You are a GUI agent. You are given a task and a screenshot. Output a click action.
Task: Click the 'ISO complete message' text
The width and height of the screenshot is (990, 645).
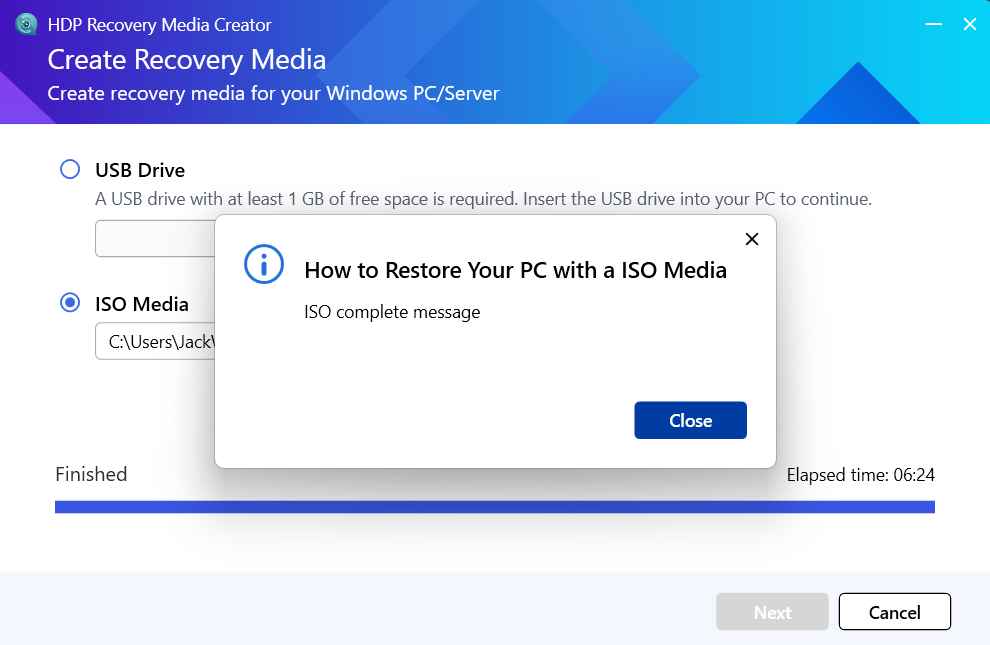pos(392,312)
